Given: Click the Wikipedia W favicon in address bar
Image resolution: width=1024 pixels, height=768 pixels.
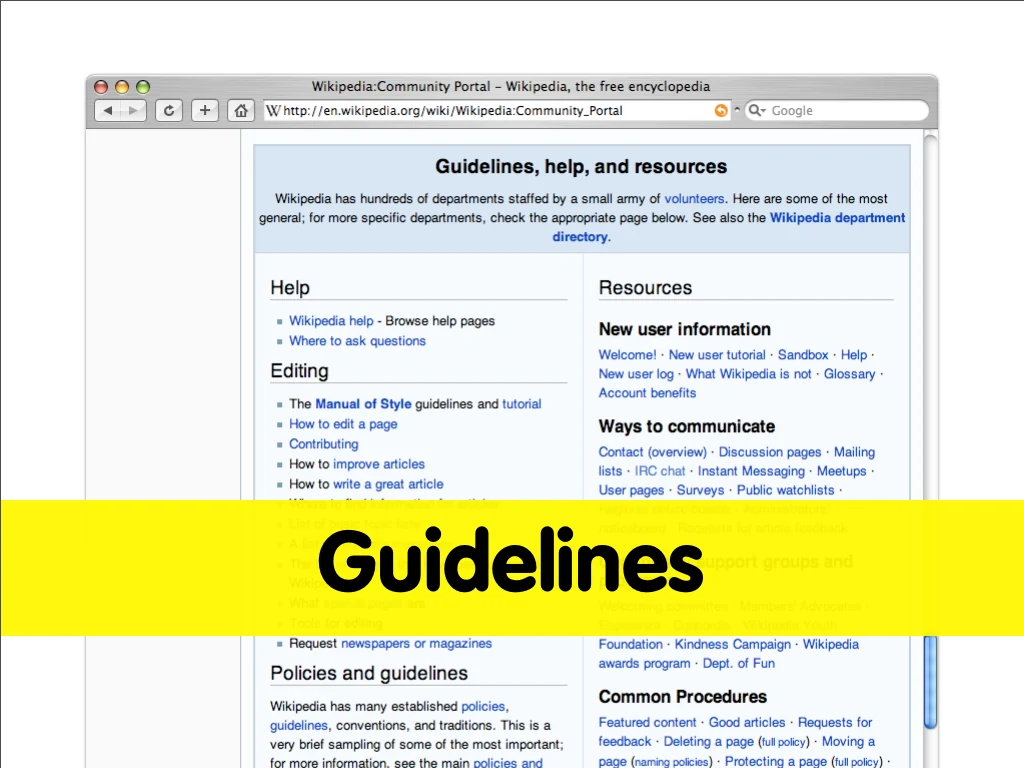Looking at the screenshot, I should [274, 110].
